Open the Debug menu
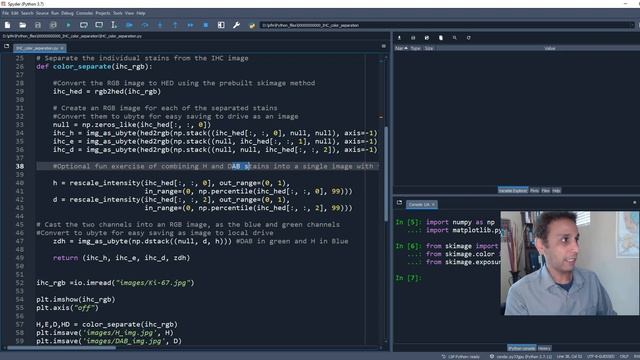The width and height of the screenshot is (640, 360). tap(67, 13)
